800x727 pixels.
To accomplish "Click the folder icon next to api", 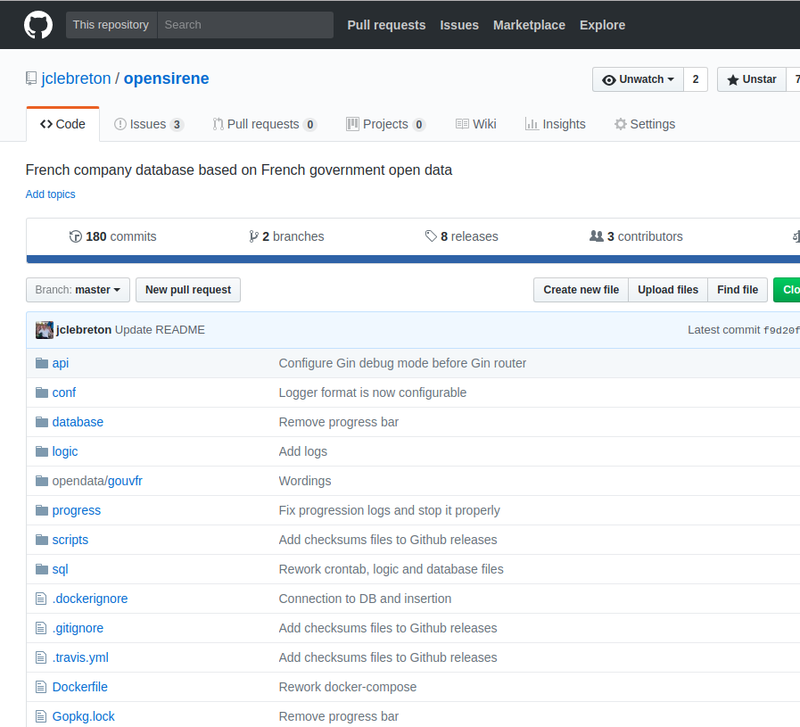I will point(42,363).
